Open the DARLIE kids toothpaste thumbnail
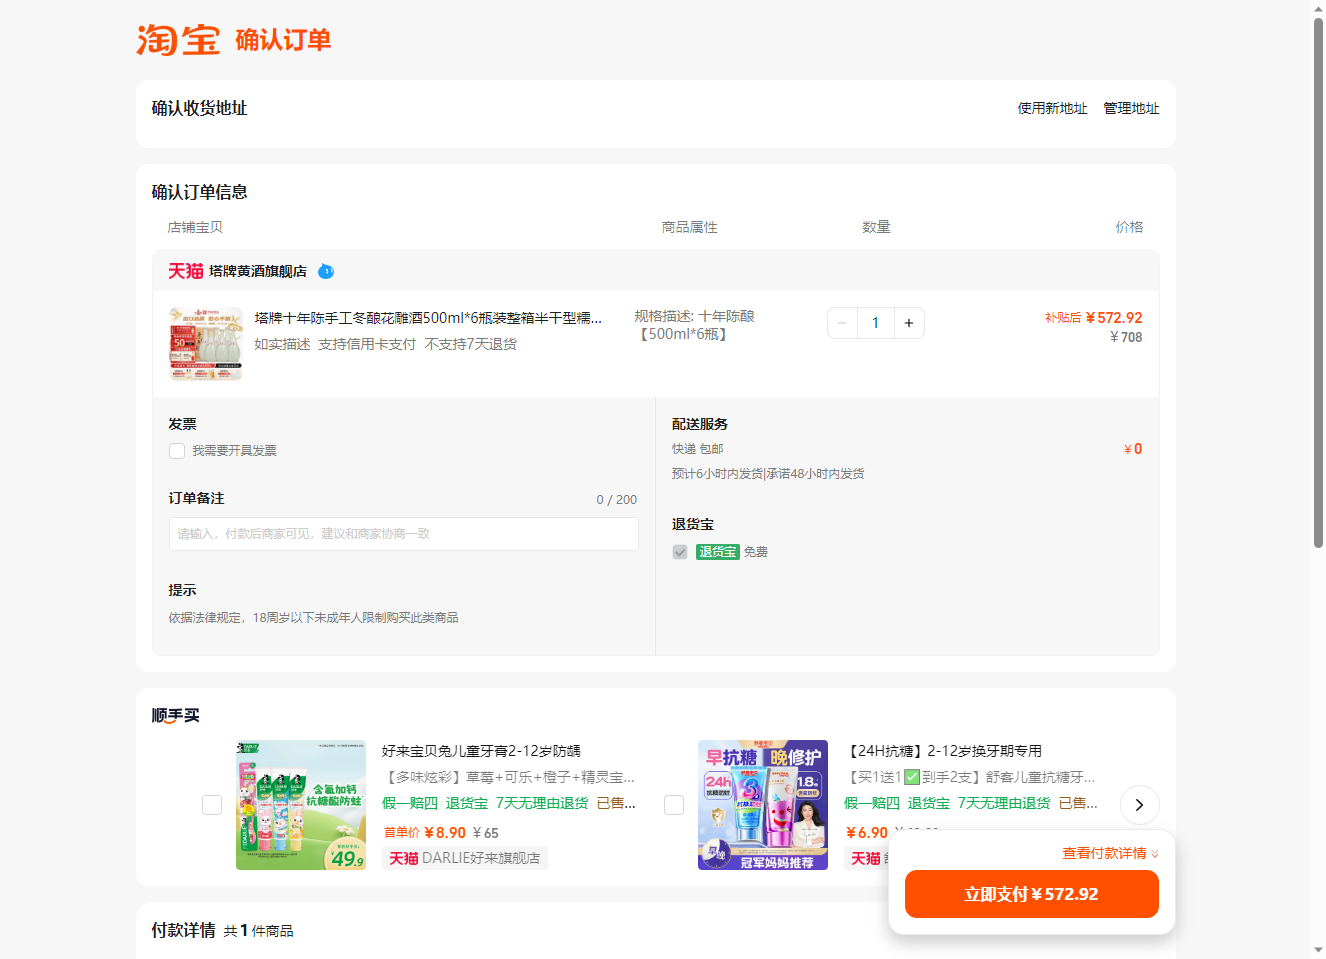Screen dimensions: 1326x959 tap(301, 805)
